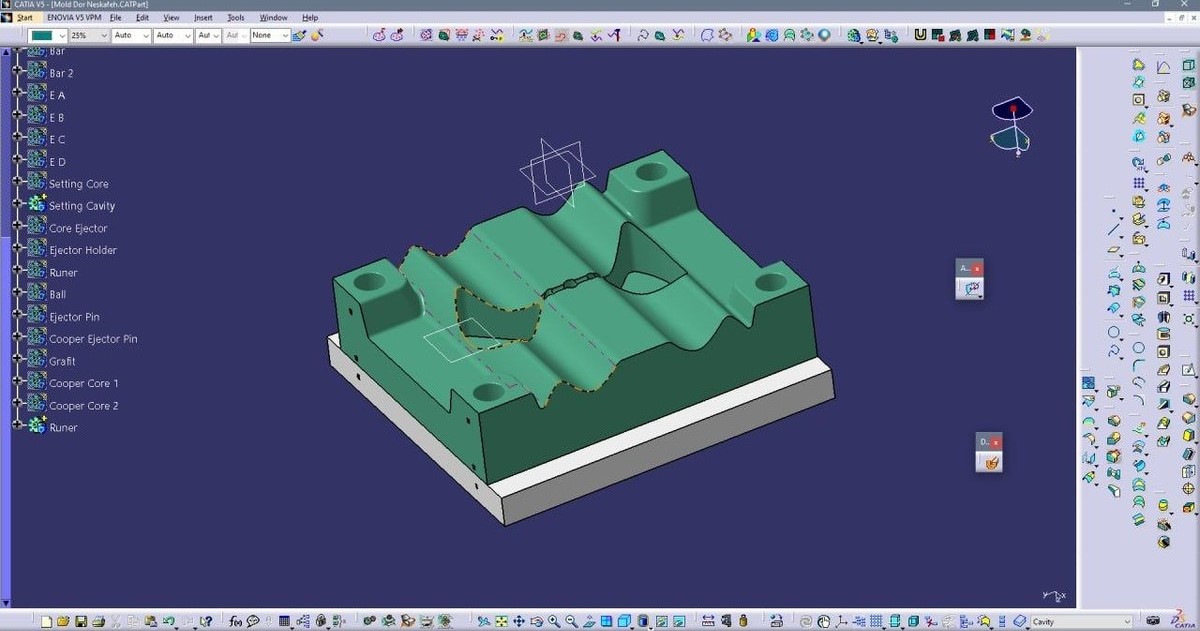Viewport: 1200px width, 631px height.
Task: Open the Window menu
Action: (x=273, y=18)
